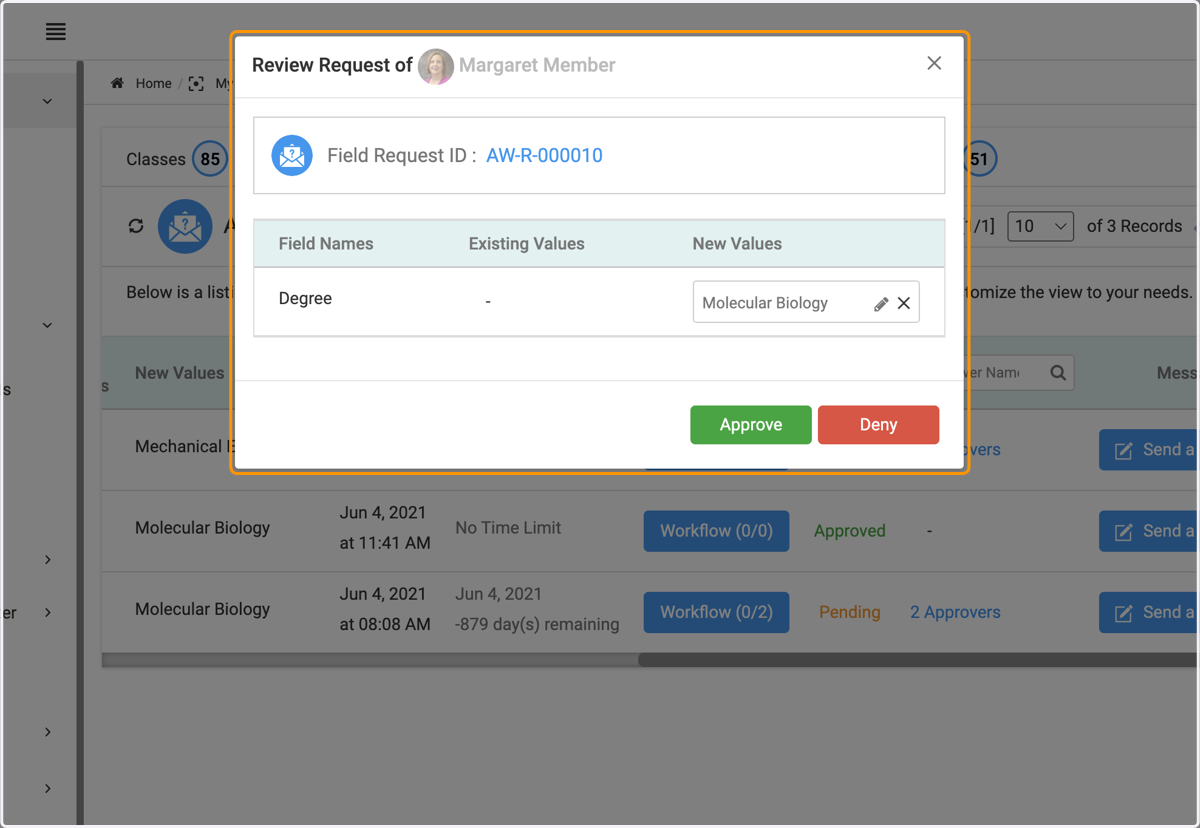Click the Molecular Biology input field

[806, 302]
